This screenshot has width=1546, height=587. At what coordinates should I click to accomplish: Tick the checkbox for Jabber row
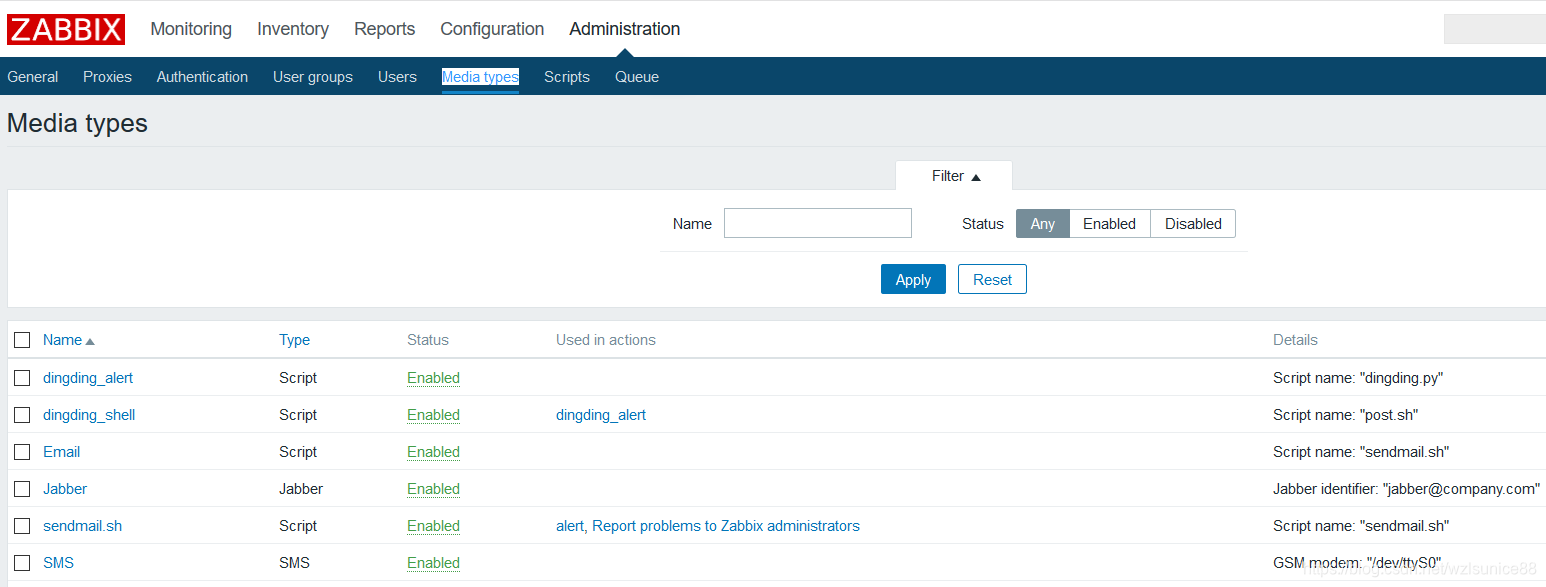pos(22,489)
